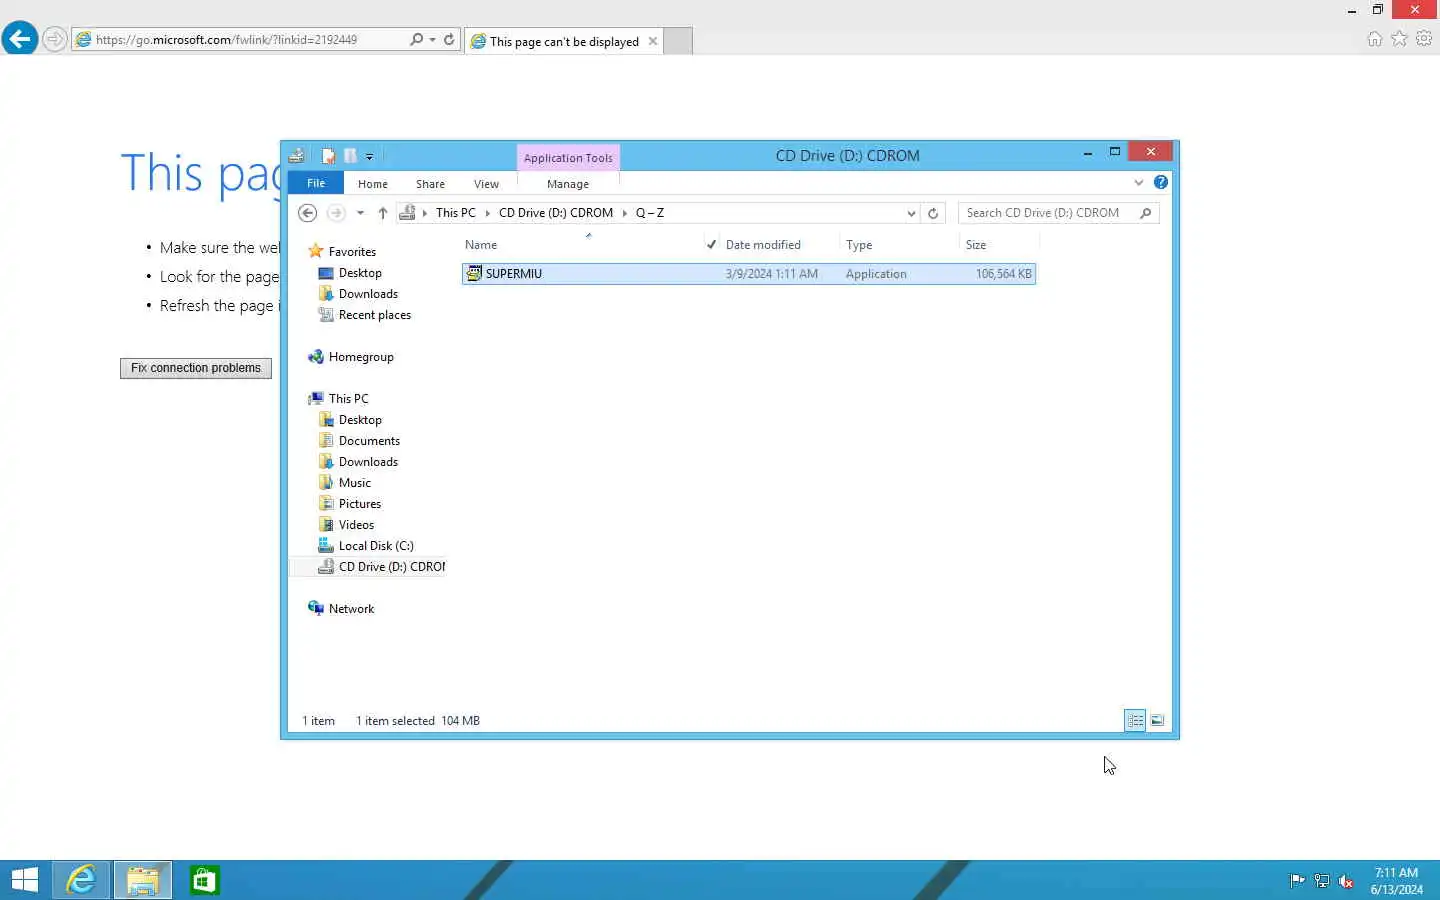Open Customize Quick Access Toolbar dropdown

(x=369, y=156)
